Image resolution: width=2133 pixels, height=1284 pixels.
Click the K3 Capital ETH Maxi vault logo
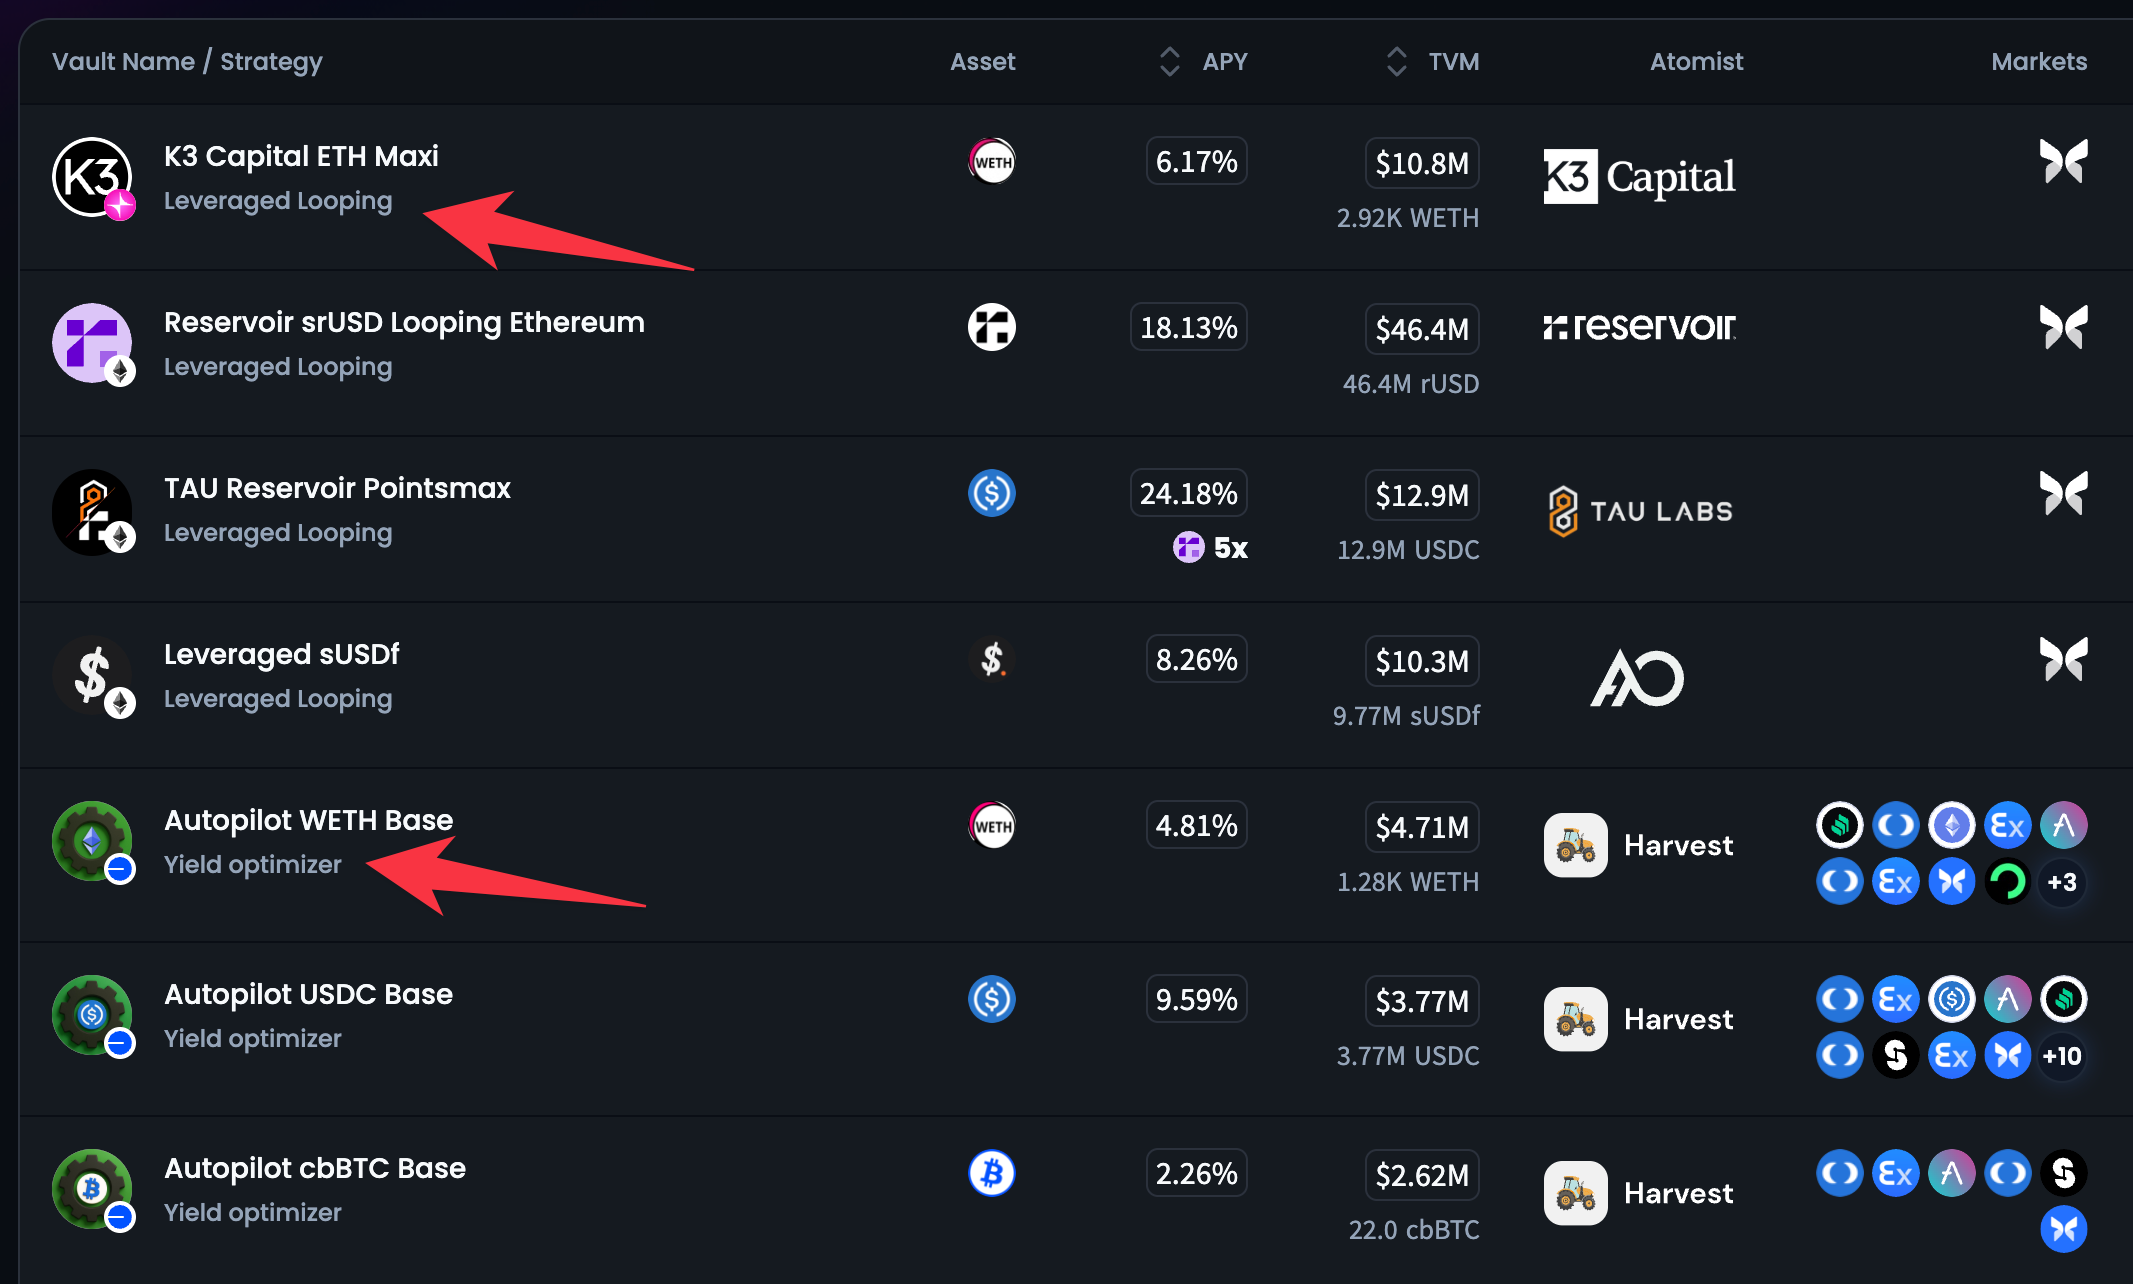(92, 177)
